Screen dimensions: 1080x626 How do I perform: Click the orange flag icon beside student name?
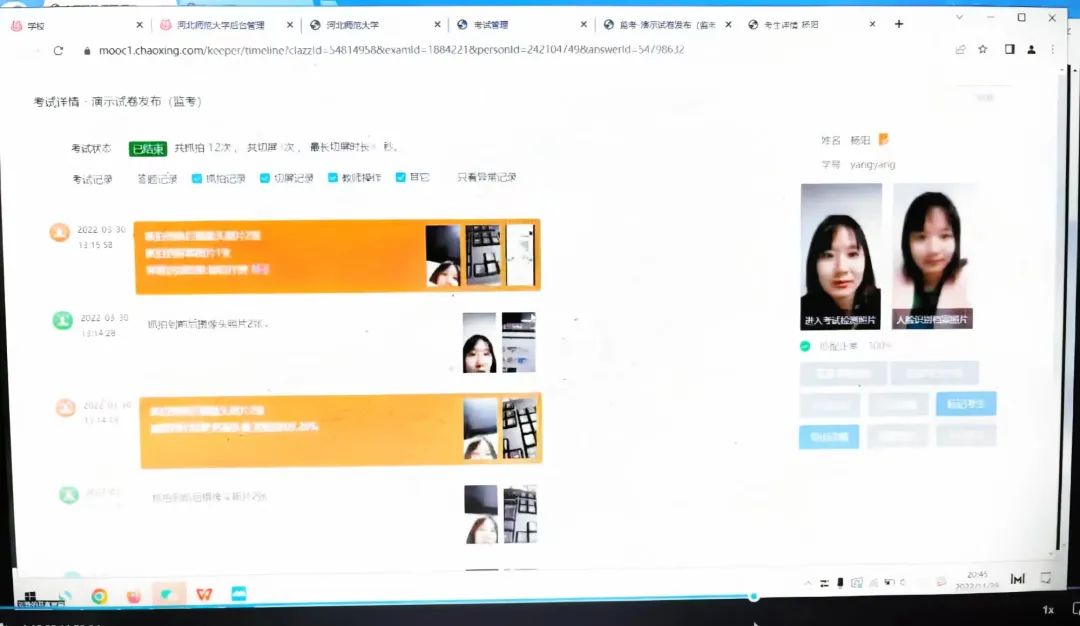884,140
